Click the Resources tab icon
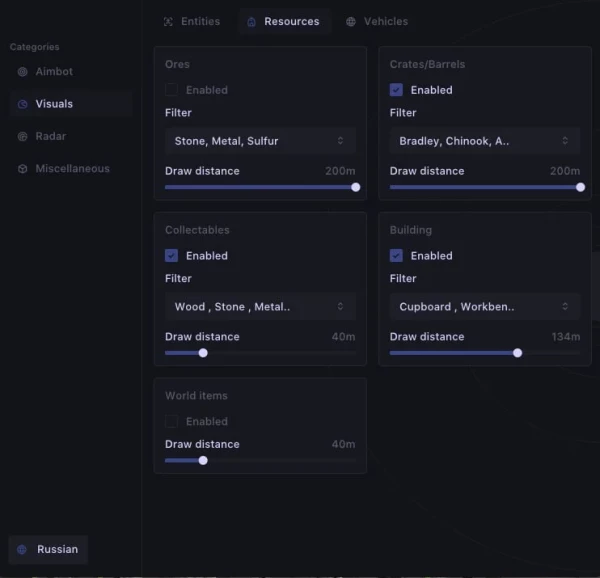The width and height of the screenshot is (600, 578). (251, 22)
